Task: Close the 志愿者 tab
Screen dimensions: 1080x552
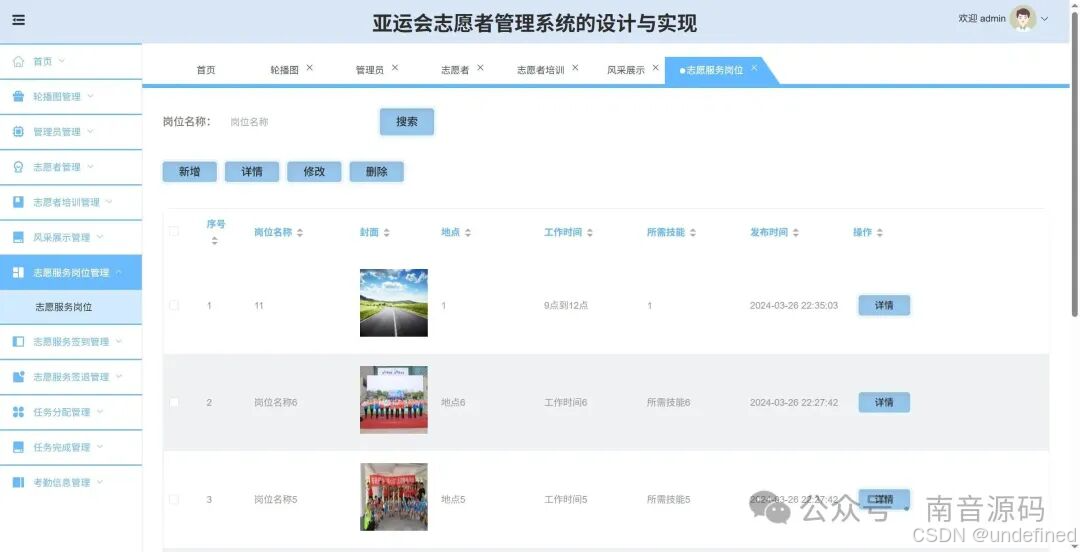Action: (x=480, y=68)
